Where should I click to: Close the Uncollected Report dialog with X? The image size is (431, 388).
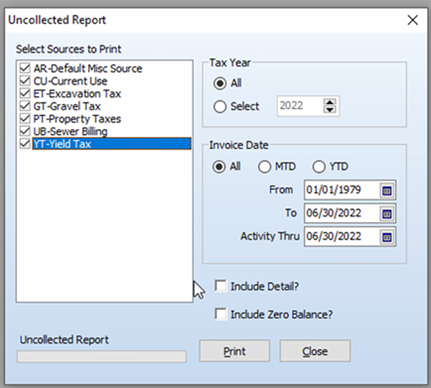click(x=413, y=20)
